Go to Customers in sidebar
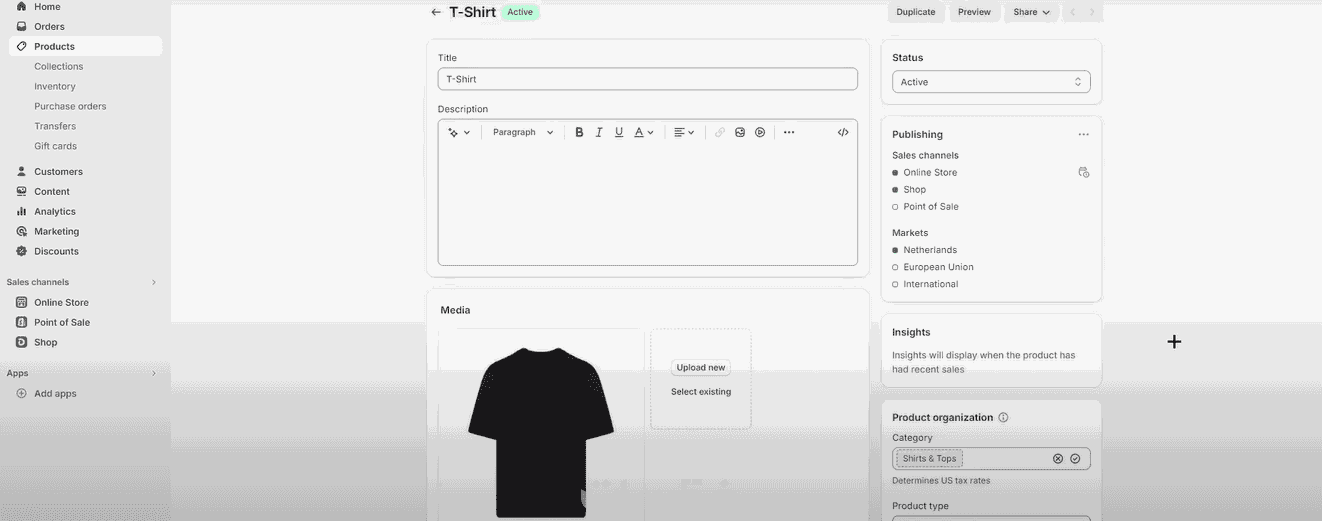The height and width of the screenshot is (521, 1322). click(58, 171)
